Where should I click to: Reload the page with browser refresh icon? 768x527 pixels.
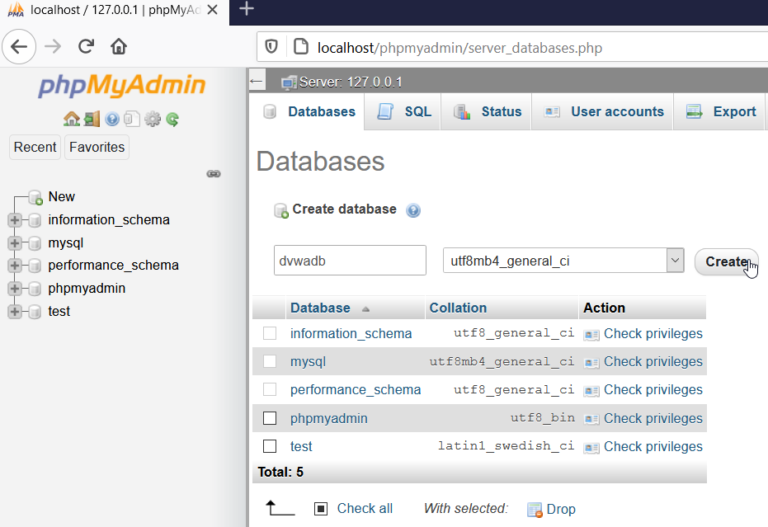tap(86, 47)
